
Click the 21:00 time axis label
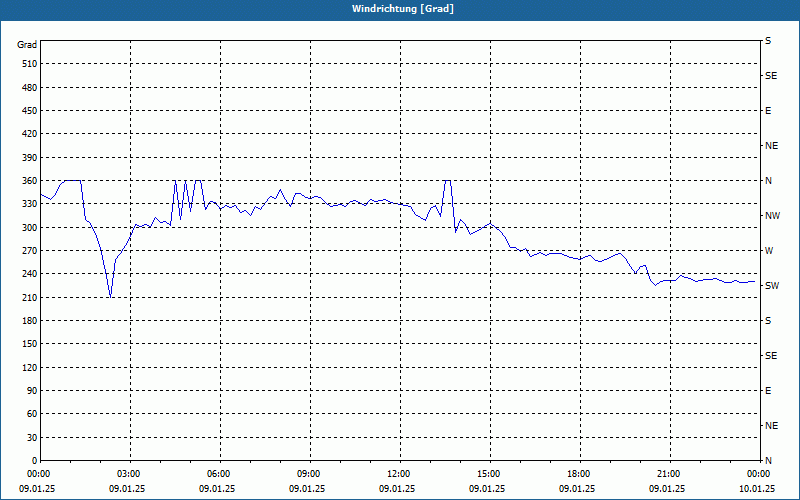(669, 474)
